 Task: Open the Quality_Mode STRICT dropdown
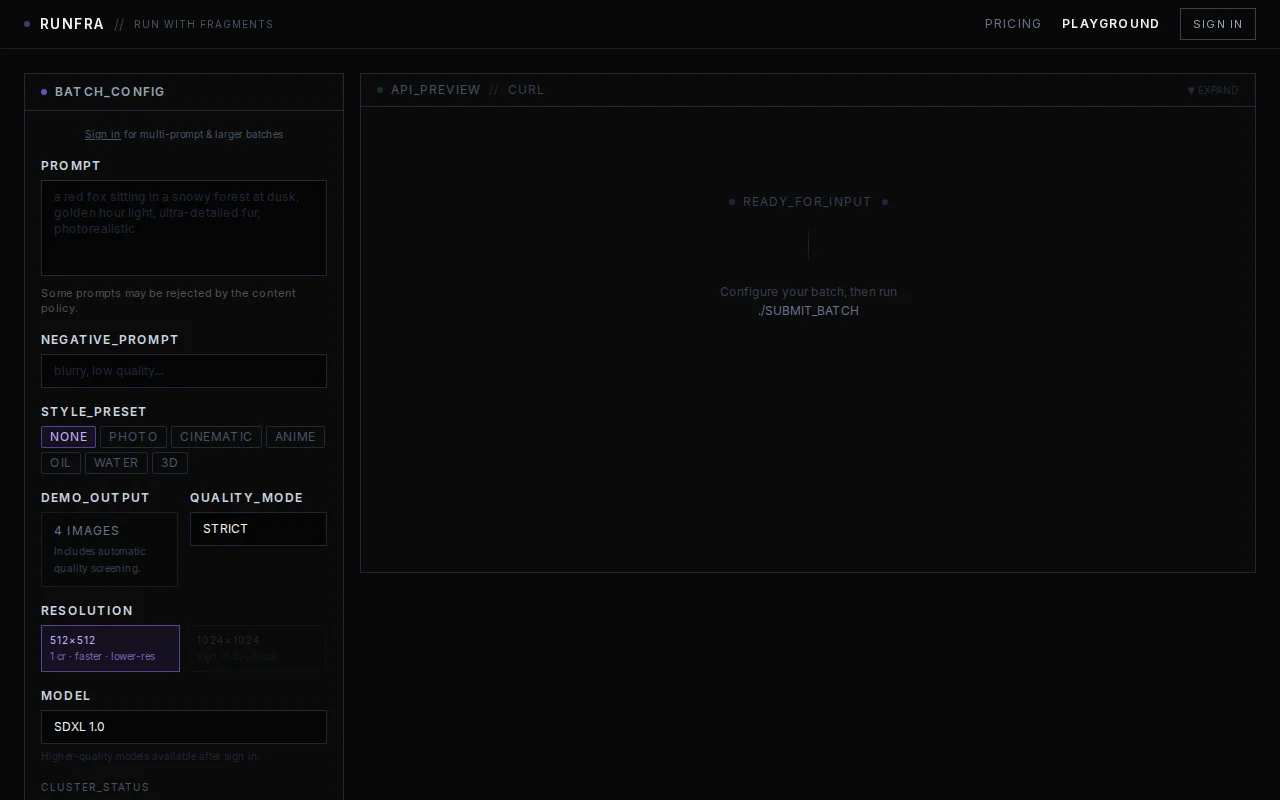point(258,529)
